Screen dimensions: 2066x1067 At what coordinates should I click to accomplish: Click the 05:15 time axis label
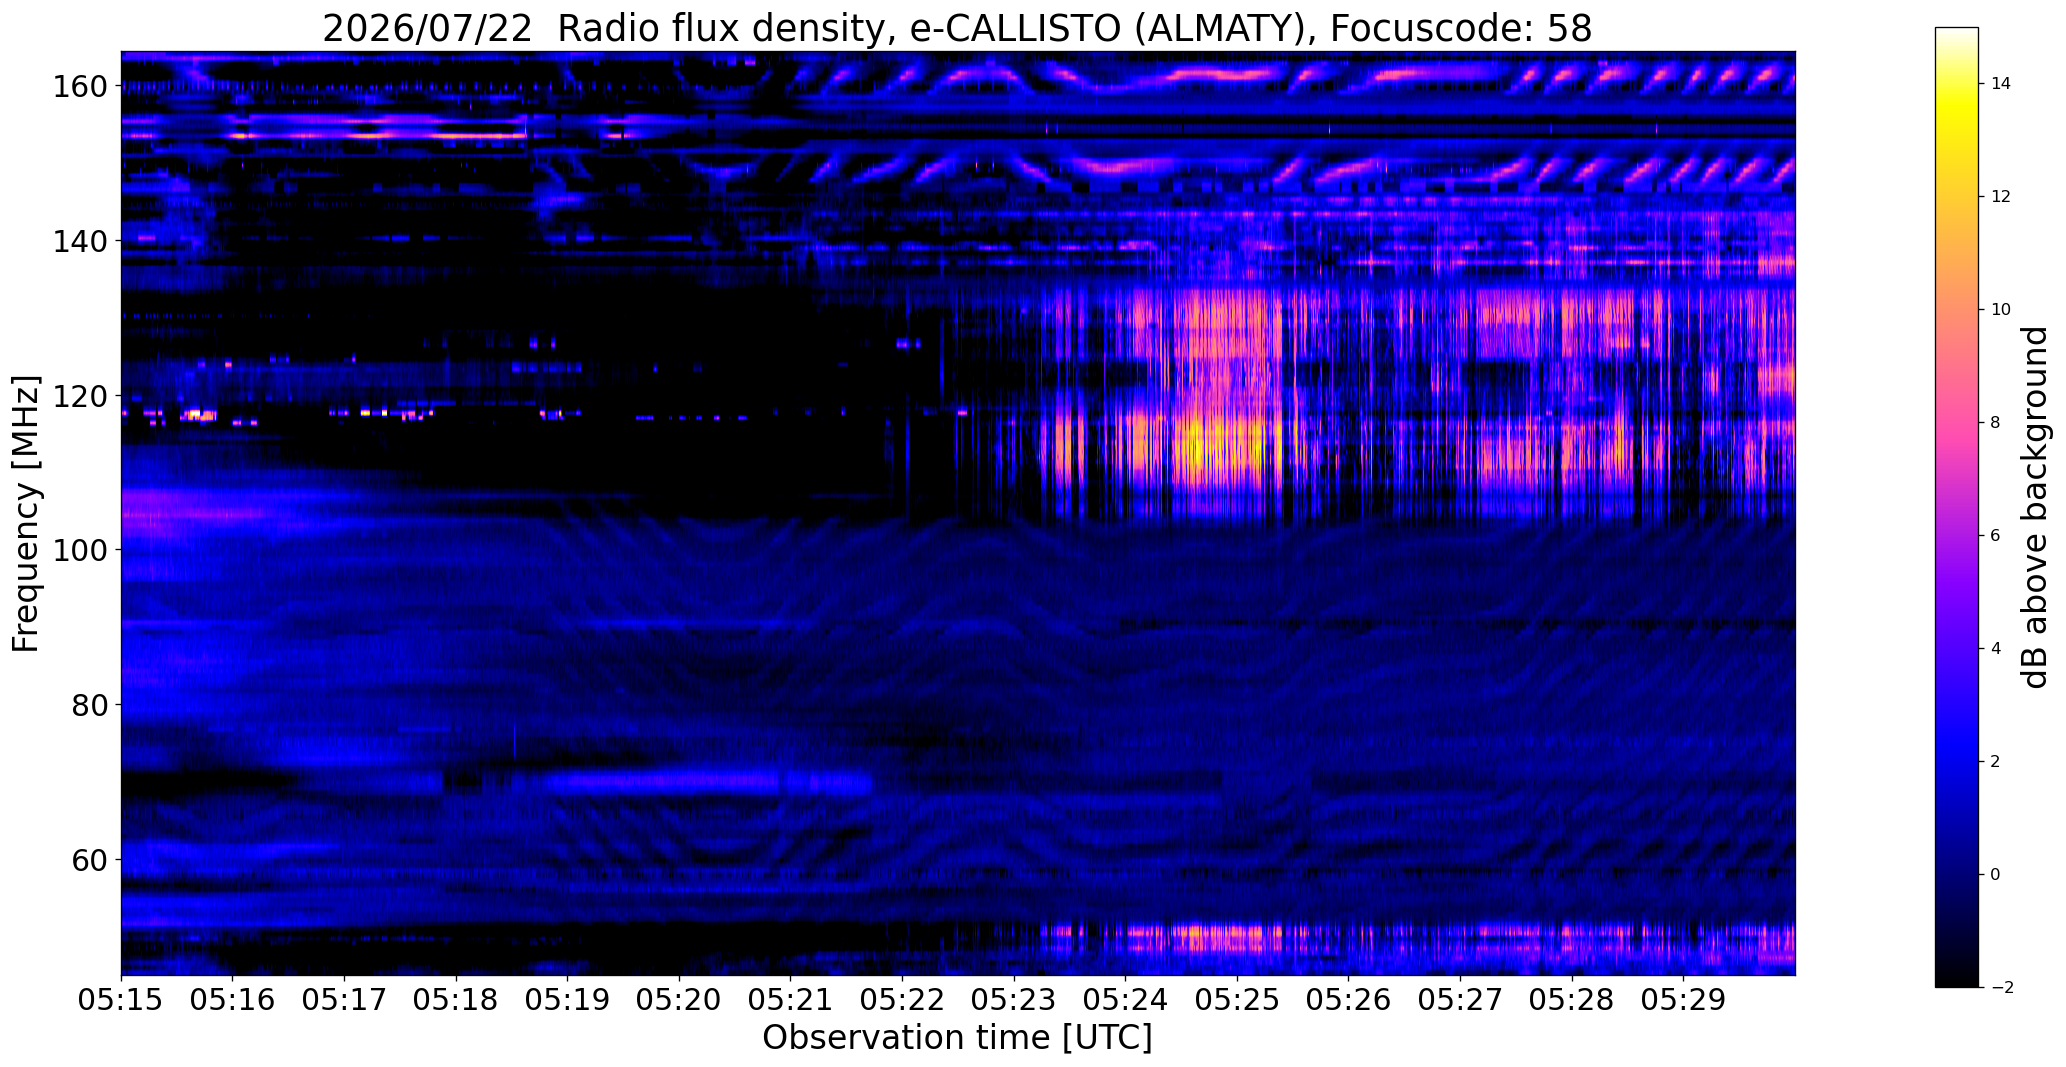click(x=121, y=1000)
